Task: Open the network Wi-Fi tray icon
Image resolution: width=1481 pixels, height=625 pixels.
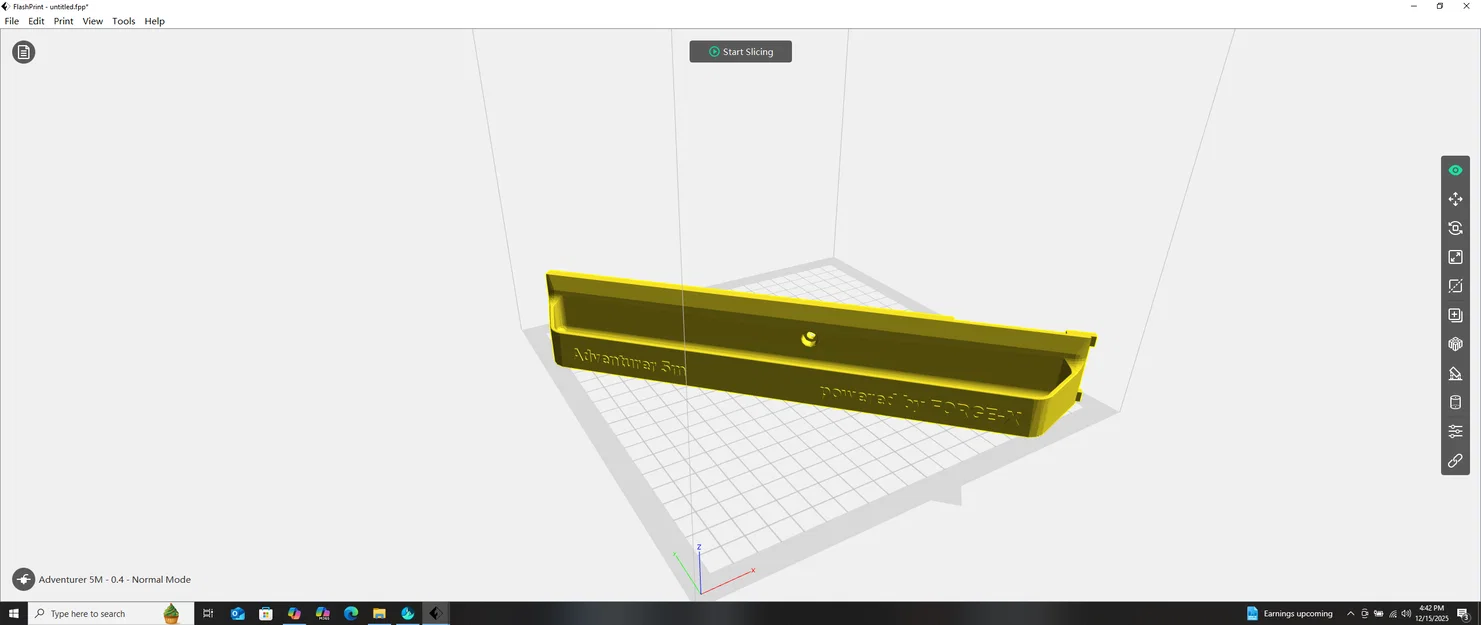Action: click(1392, 614)
